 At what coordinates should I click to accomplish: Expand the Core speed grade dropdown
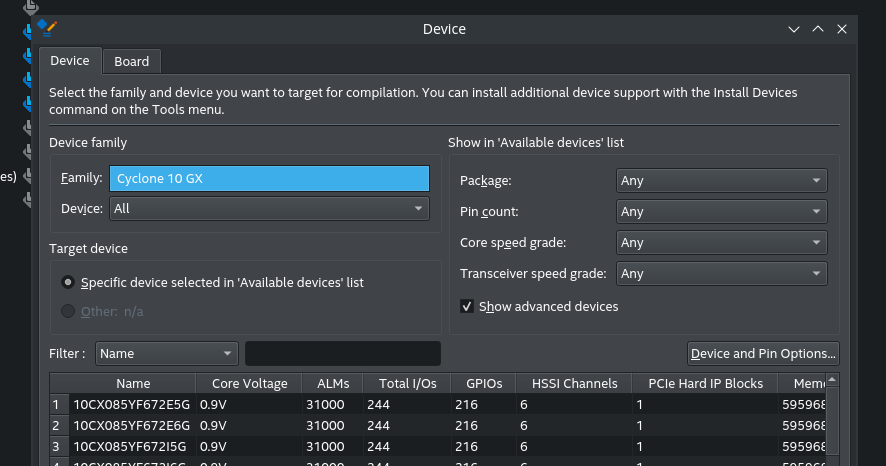(721, 242)
